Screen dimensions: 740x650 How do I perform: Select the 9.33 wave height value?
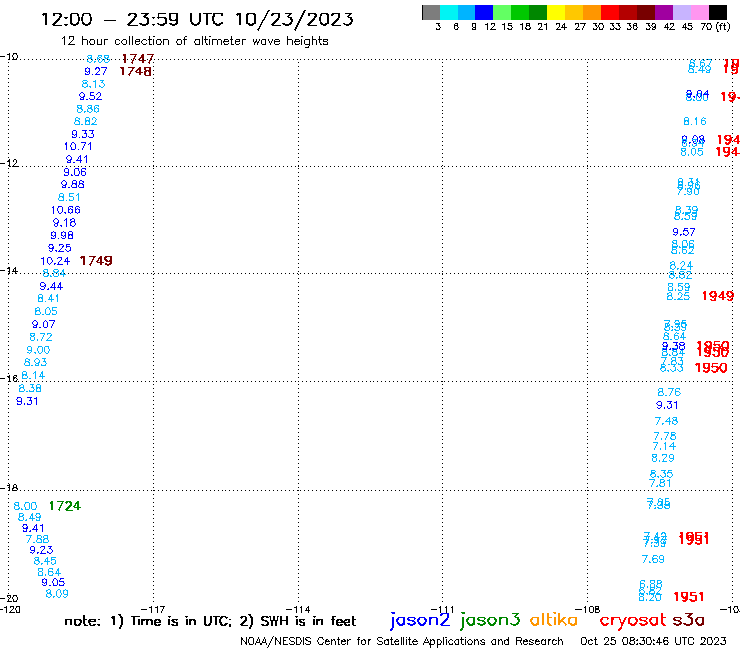(83, 135)
